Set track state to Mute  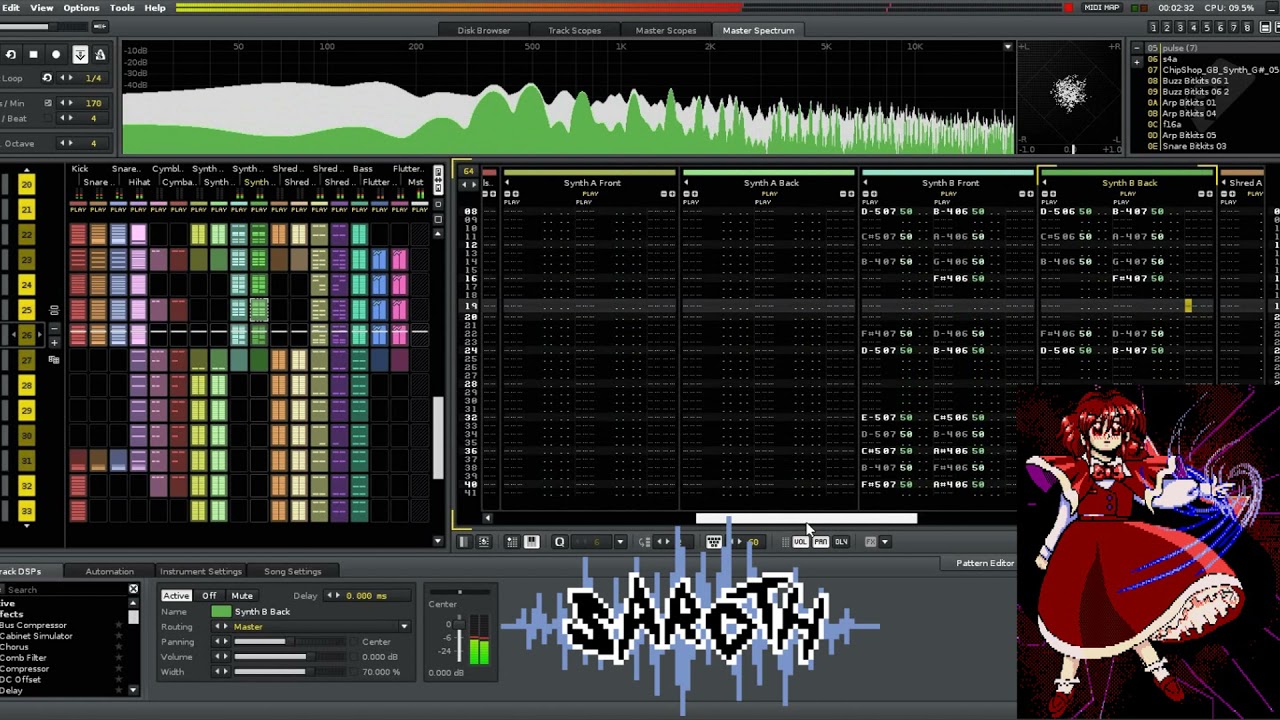(241, 596)
